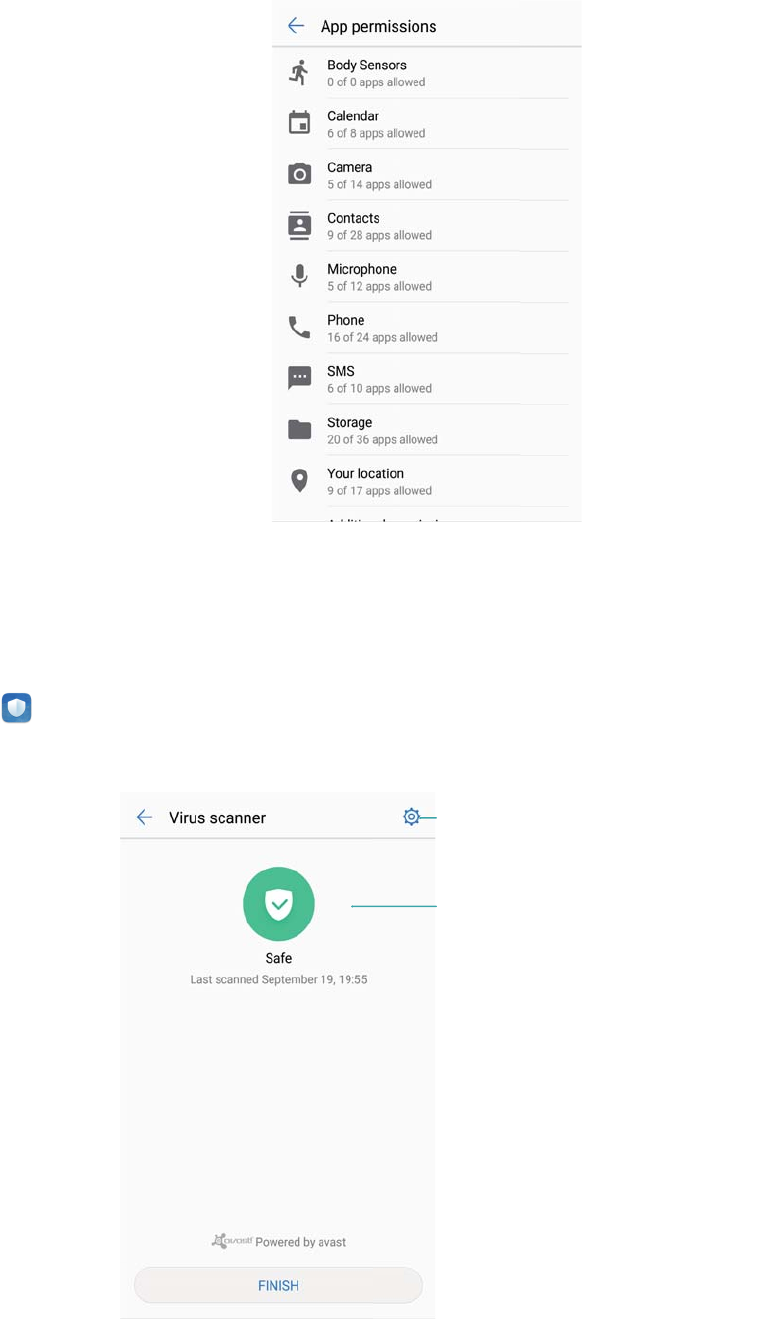This screenshot has height=1319, width=772.
Task: Tap the Your location pin icon
Action: (x=299, y=480)
